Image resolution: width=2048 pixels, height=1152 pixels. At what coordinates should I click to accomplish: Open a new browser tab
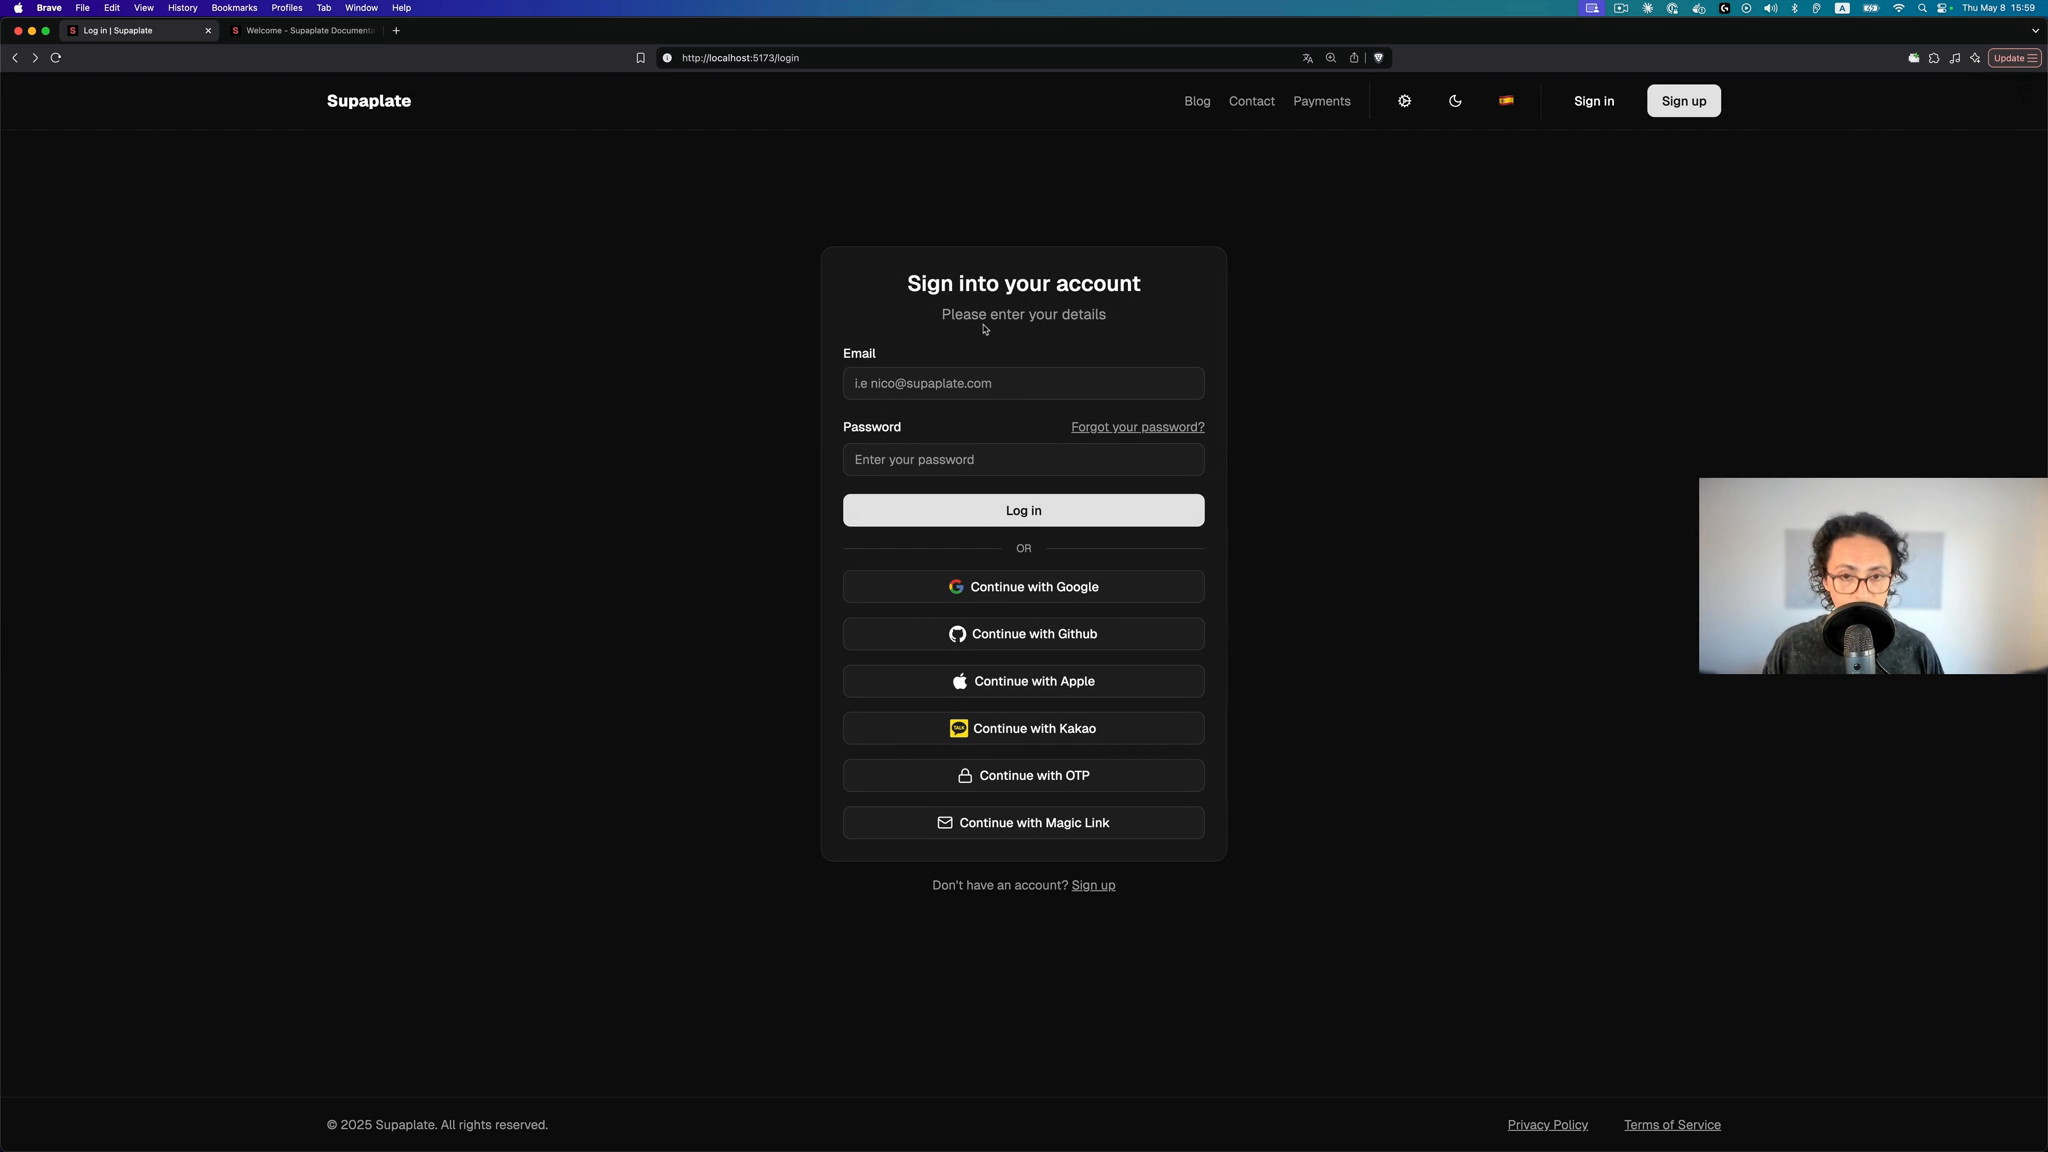pos(396,31)
